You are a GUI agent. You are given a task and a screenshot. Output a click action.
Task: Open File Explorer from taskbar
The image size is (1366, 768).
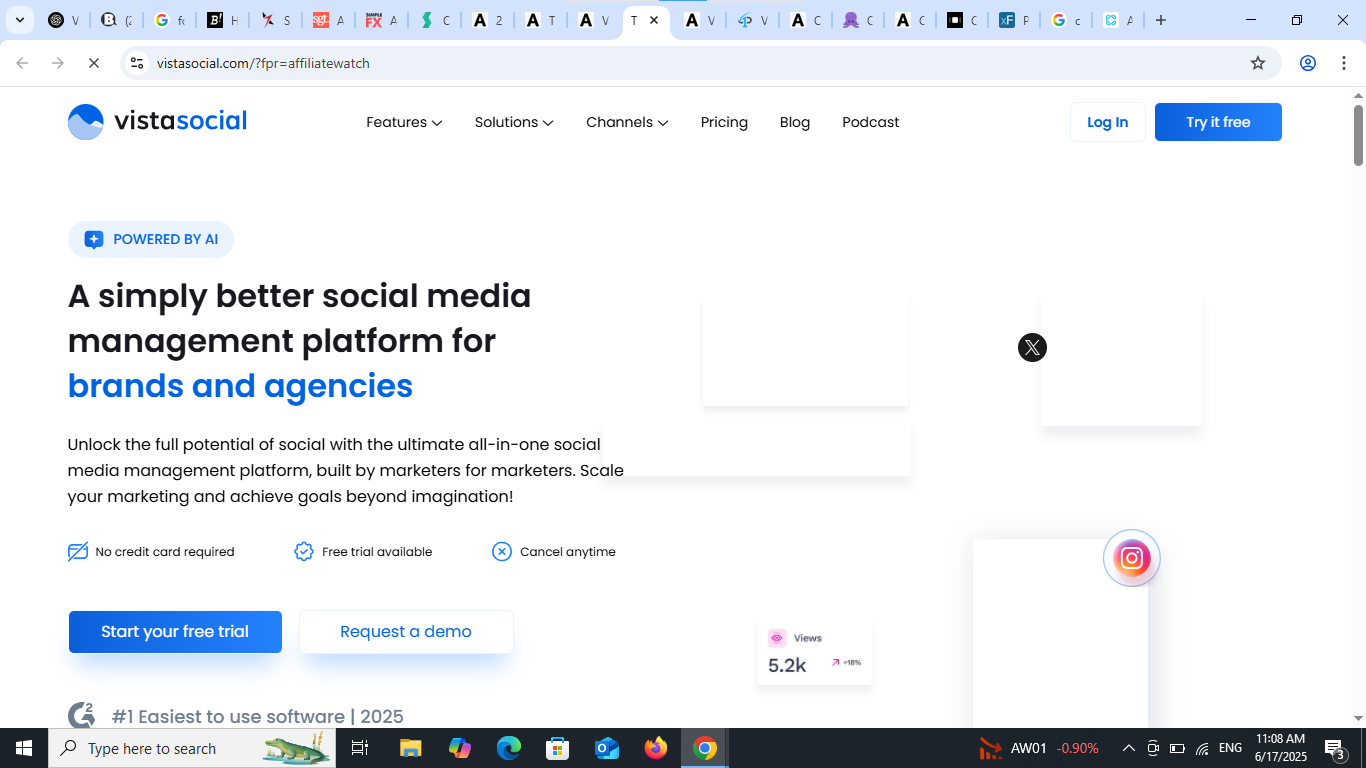click(410, 748)
